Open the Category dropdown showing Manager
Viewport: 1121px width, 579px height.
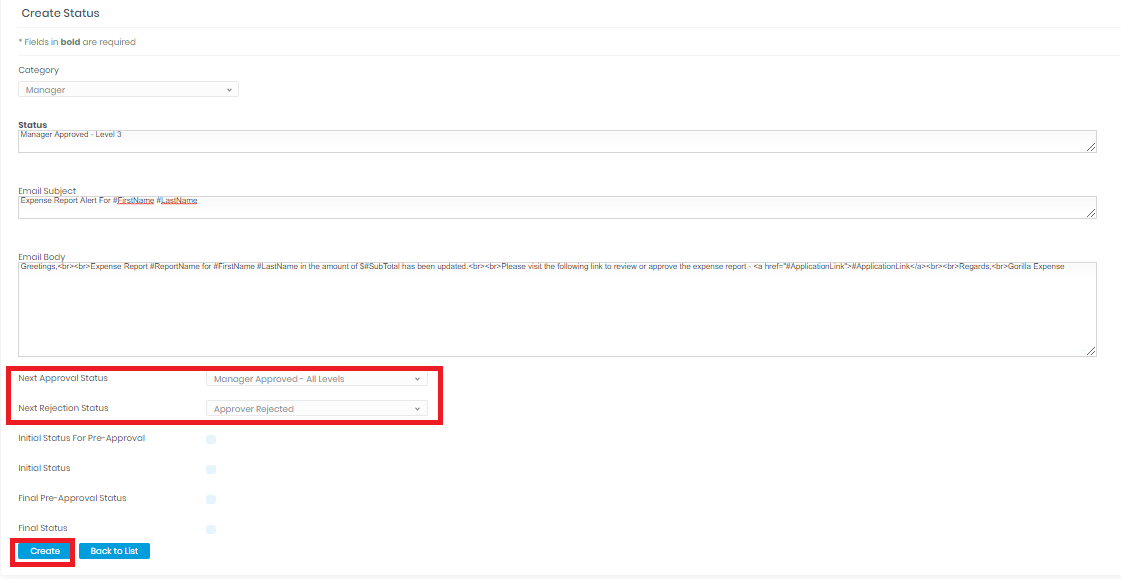128,90
